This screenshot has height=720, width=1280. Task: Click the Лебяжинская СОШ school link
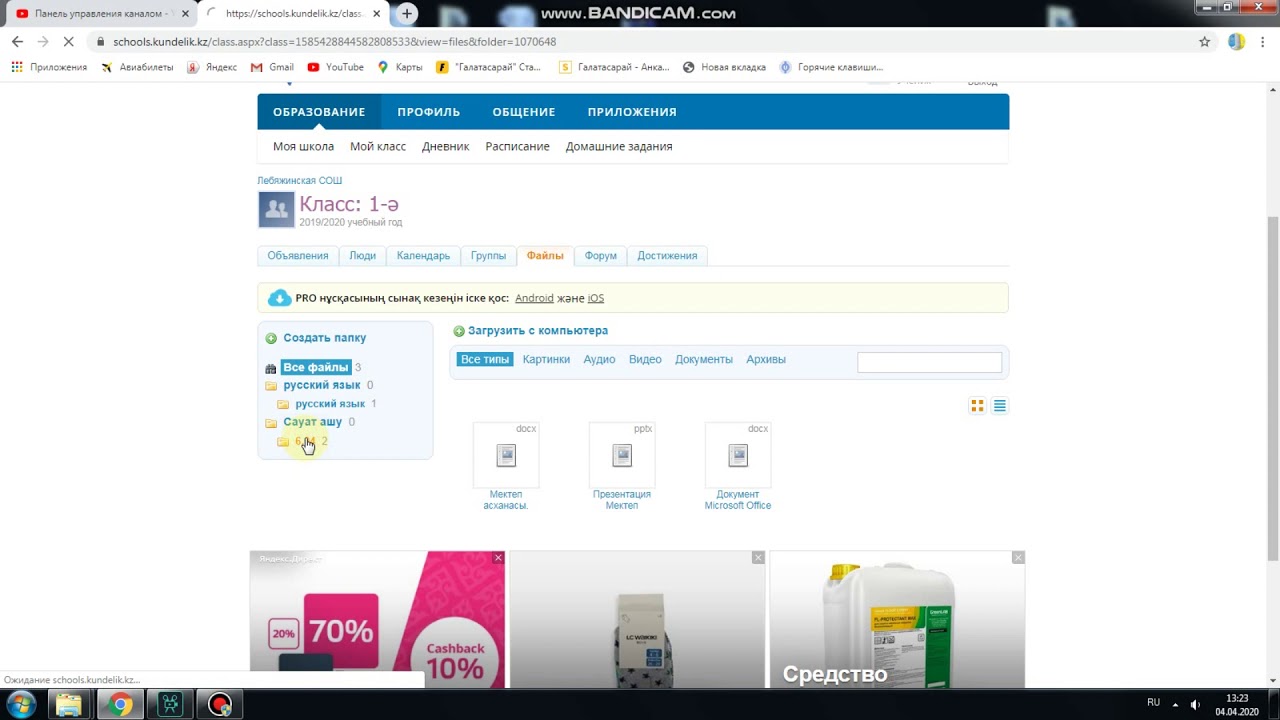click(x=300, y=180)
